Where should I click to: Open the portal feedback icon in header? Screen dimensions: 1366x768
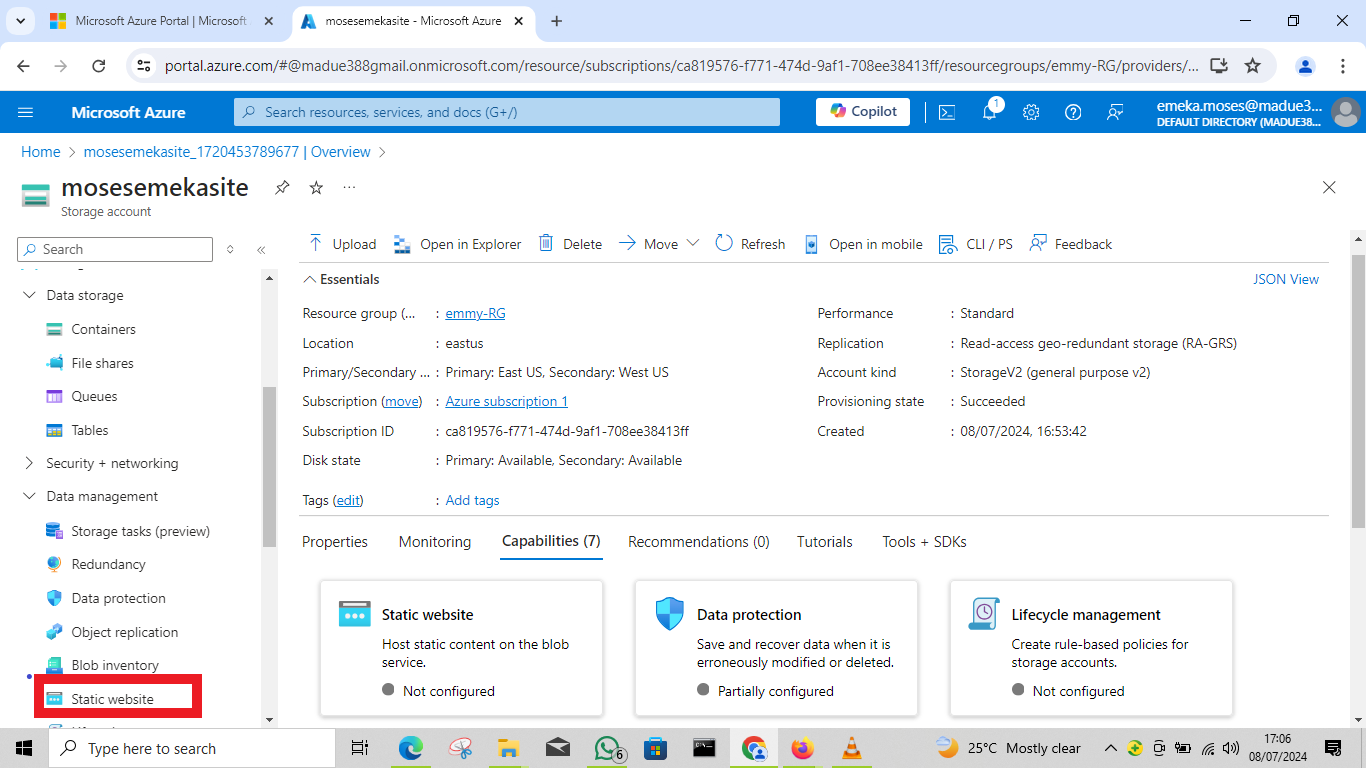(1115, 112)
